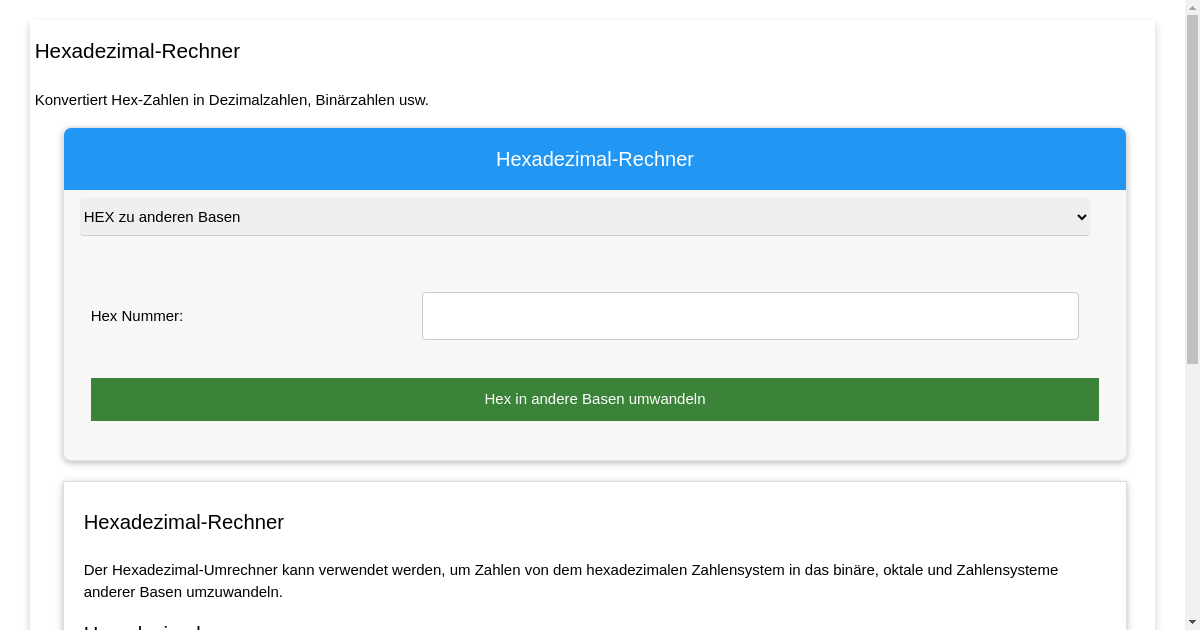Click the 'Hex Nummer:' label
This screenshot has height=630, width=1200.
137,316
